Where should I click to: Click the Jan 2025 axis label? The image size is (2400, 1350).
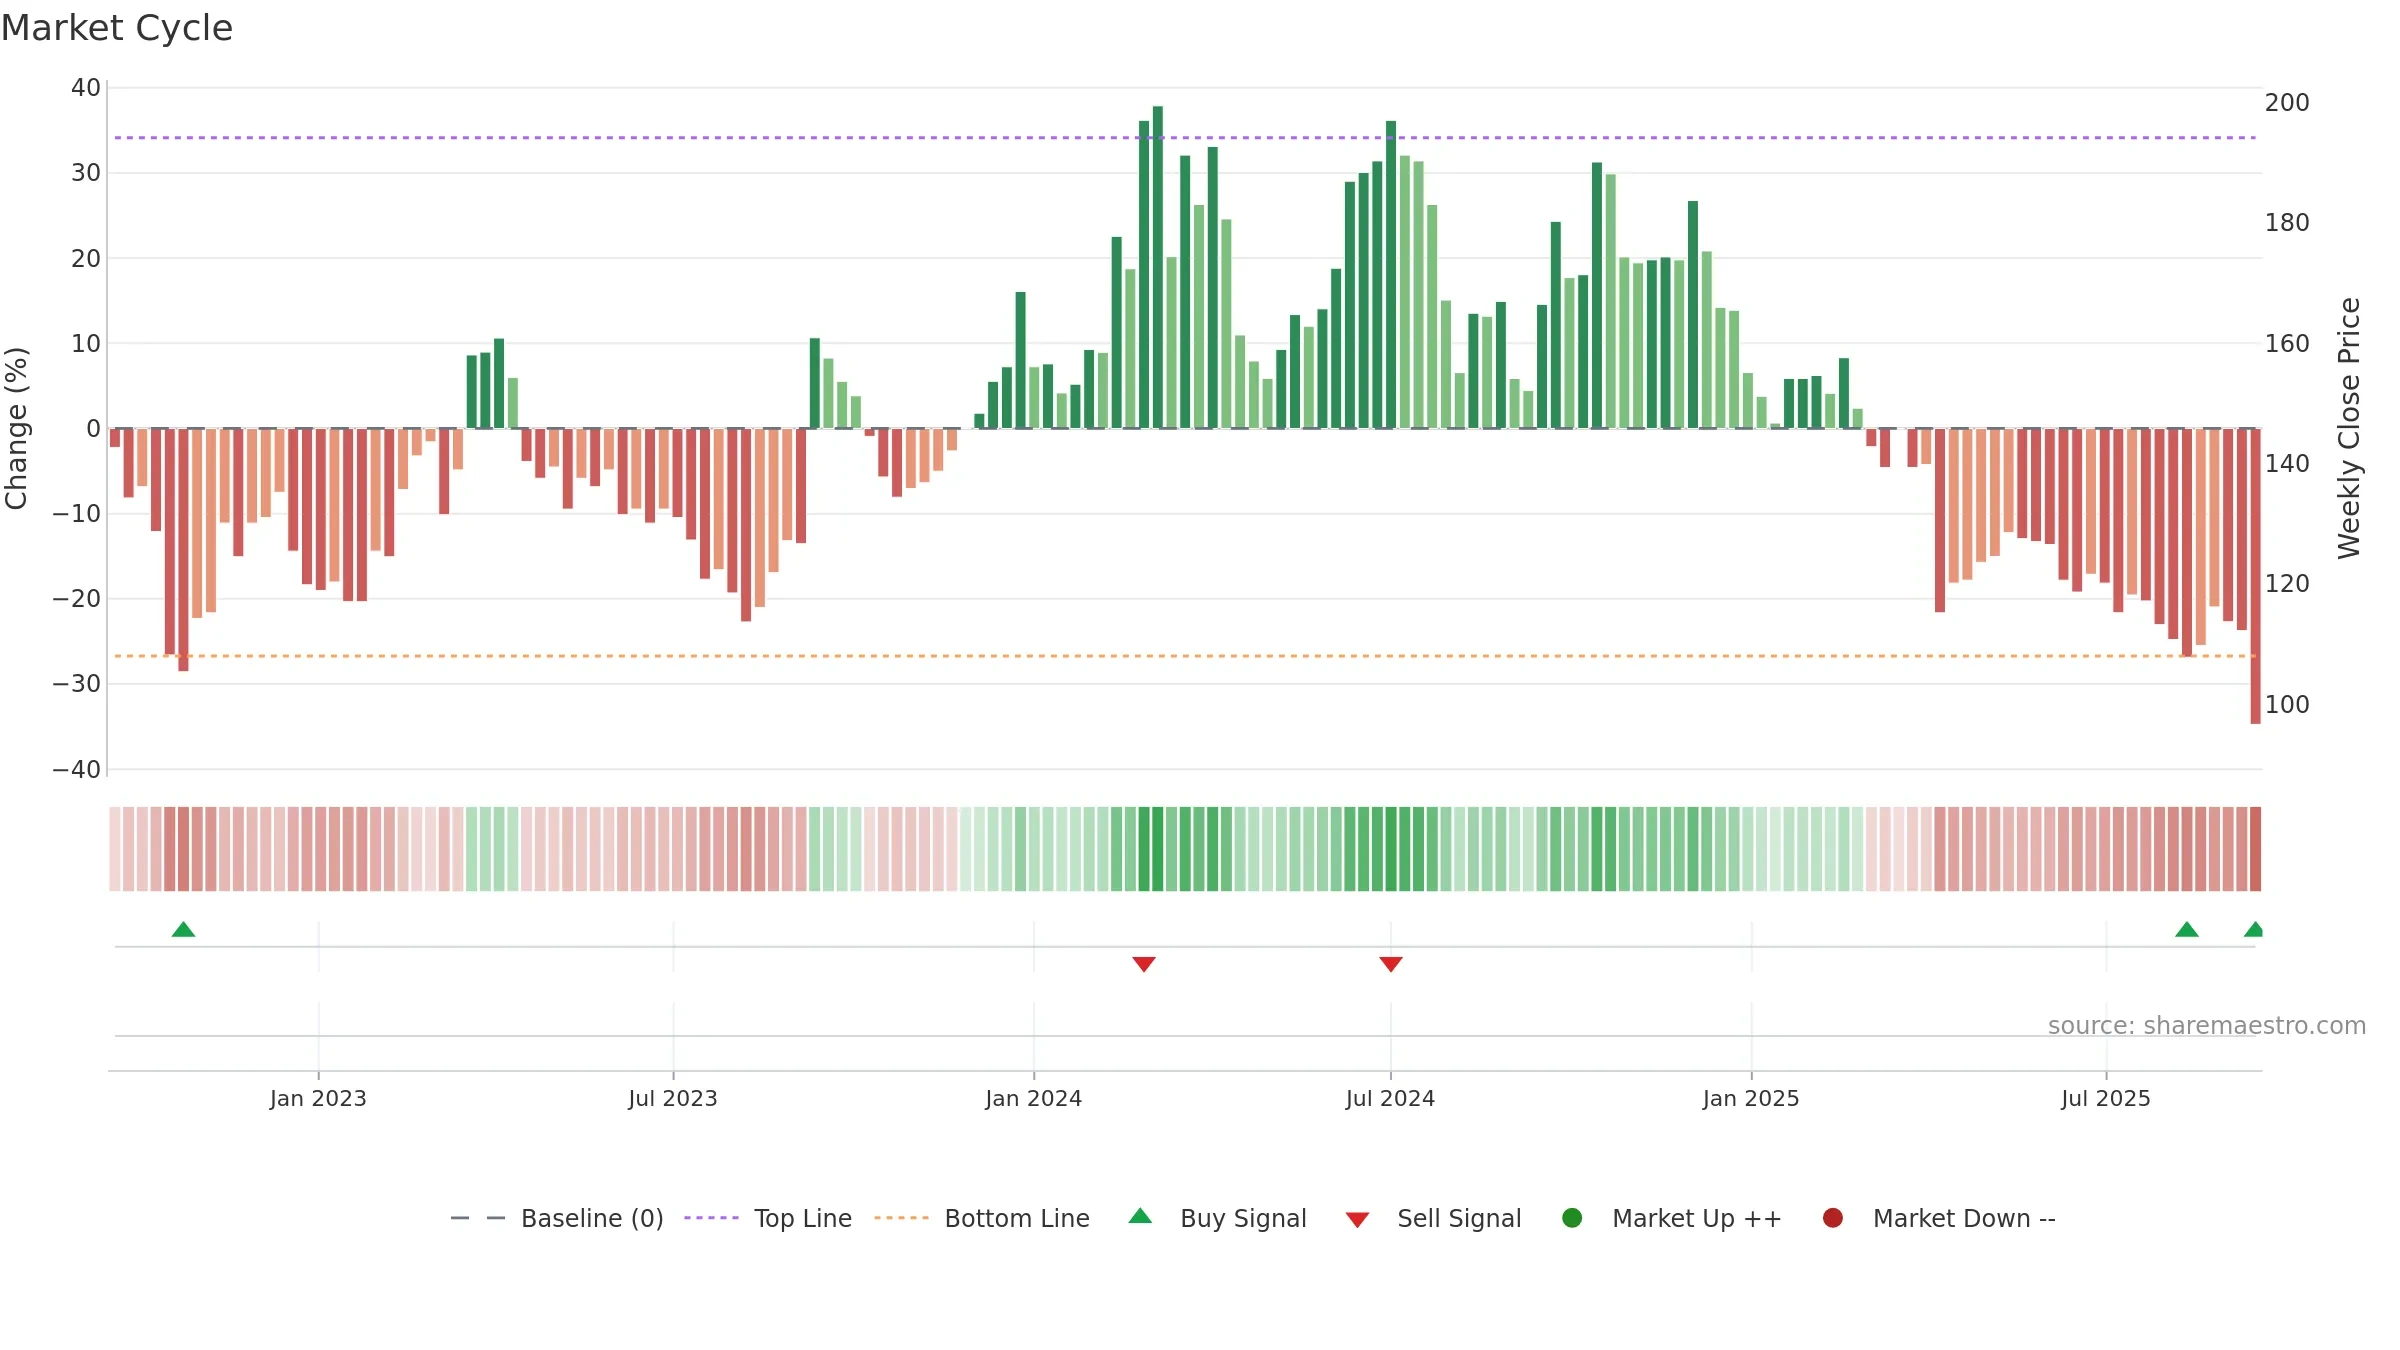coord(1751,1099)
